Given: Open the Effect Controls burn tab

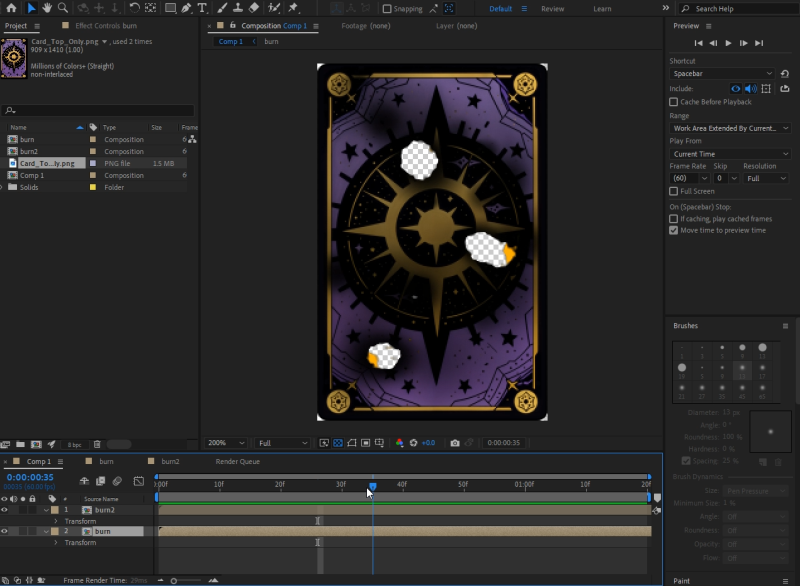Looking at the screenshot, I should pyautogui.click(x=106, y=26).
